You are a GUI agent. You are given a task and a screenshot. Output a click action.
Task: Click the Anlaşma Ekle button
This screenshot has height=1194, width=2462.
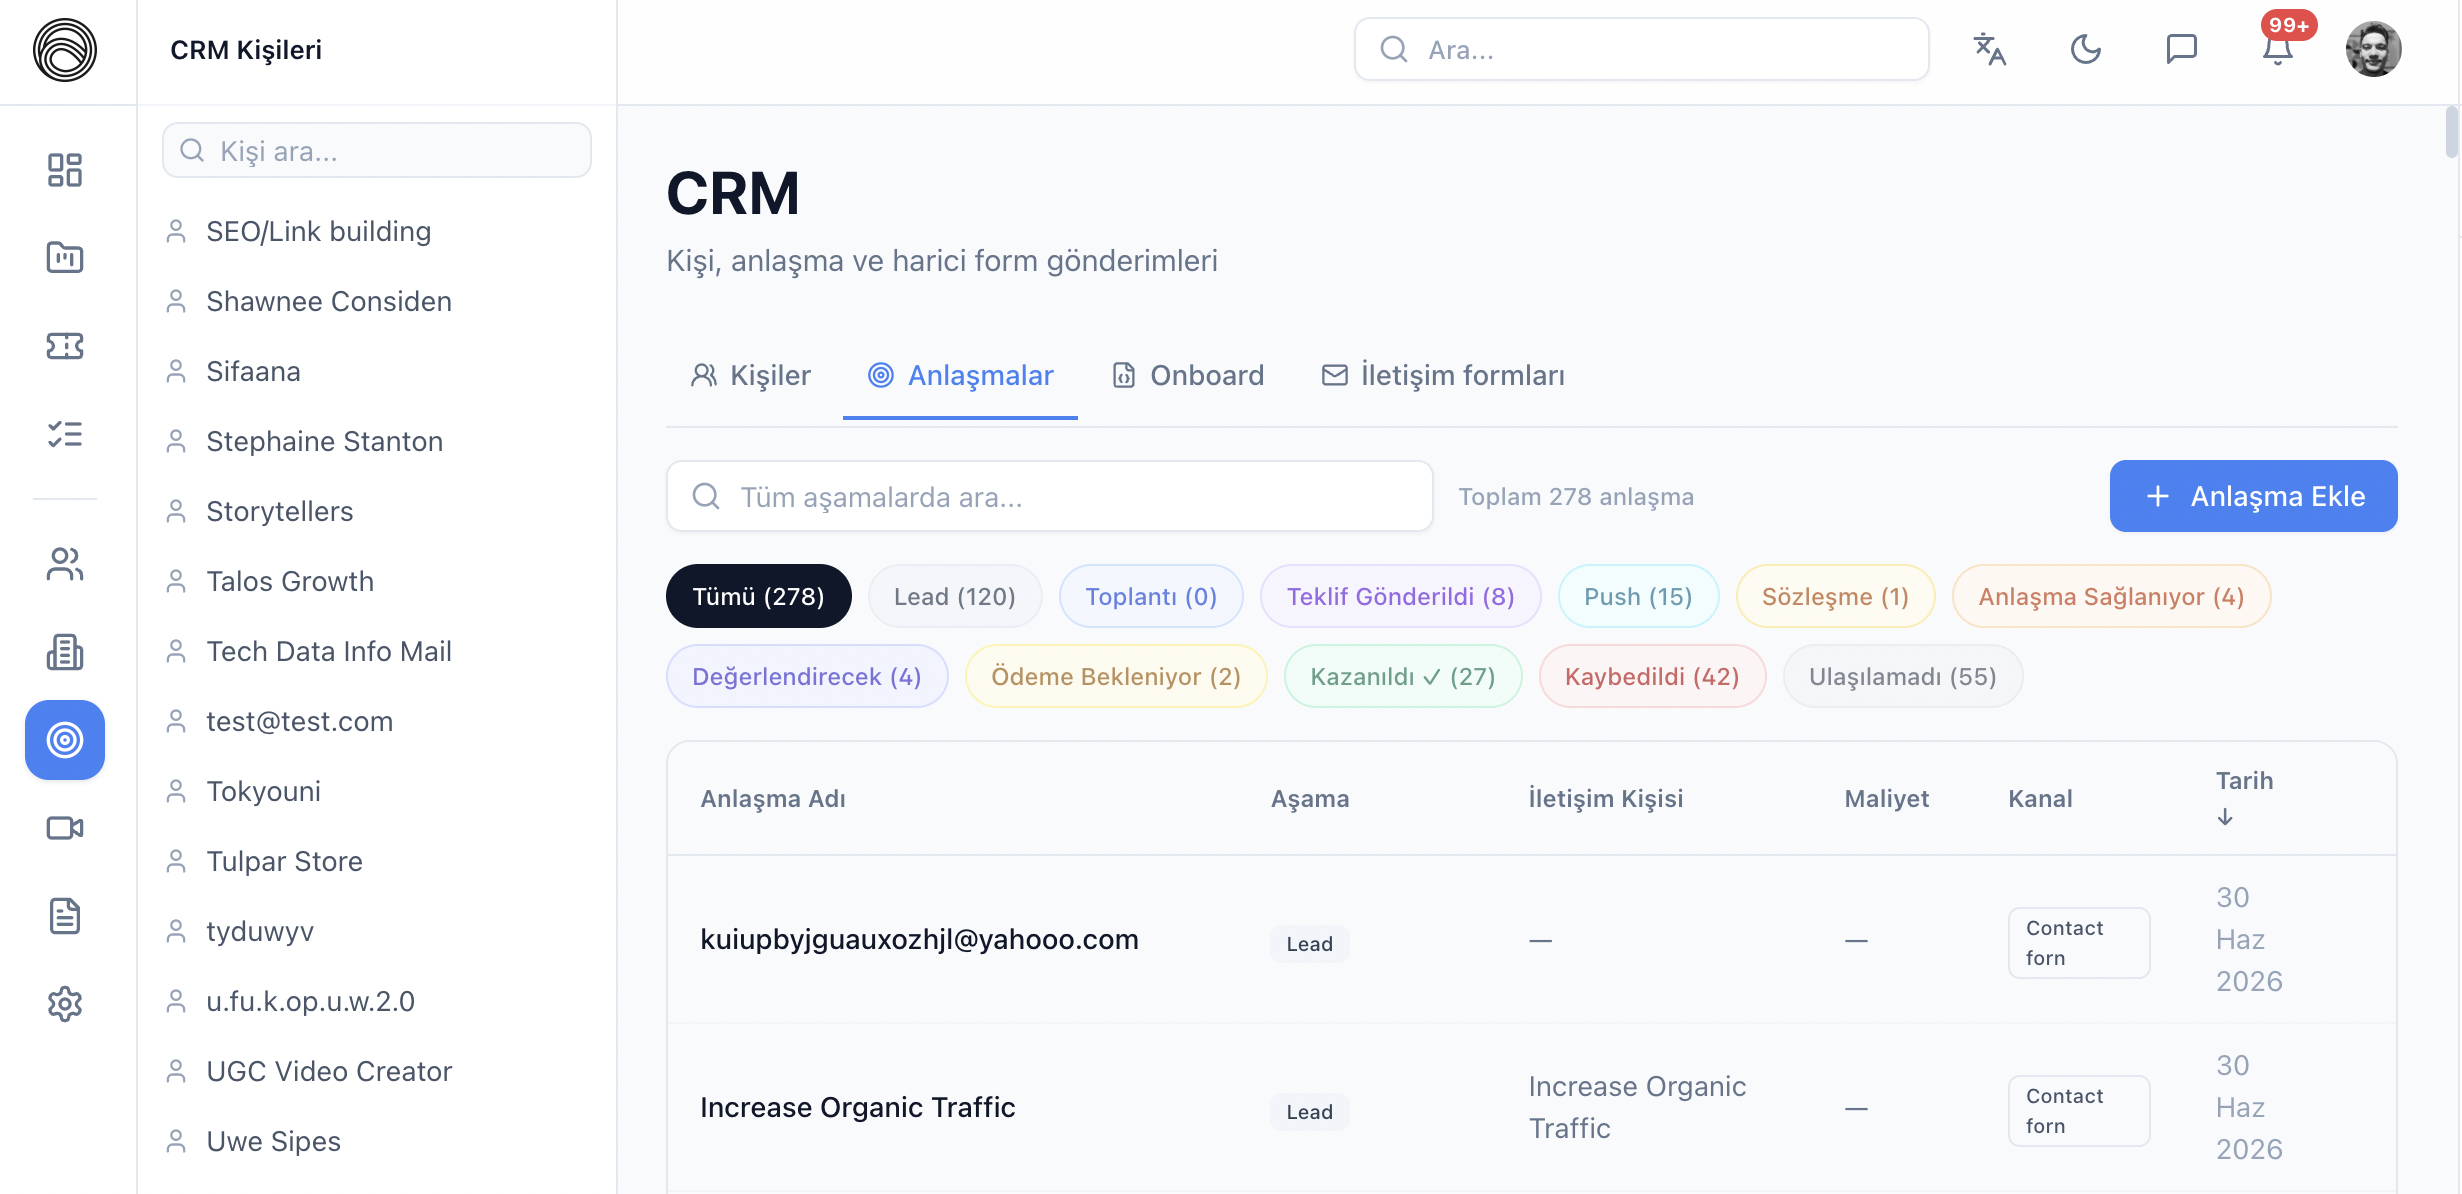point(2254,496)
